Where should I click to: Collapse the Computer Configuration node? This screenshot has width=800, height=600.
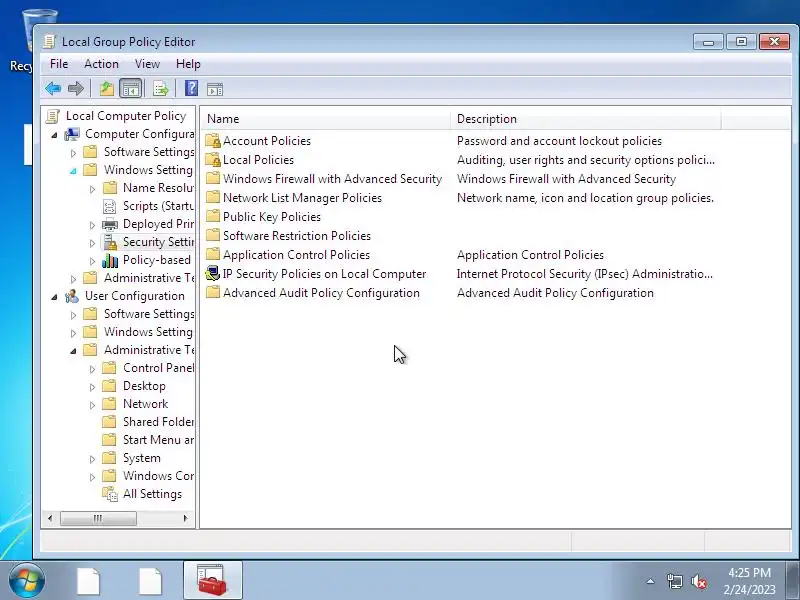click(54, 135)
